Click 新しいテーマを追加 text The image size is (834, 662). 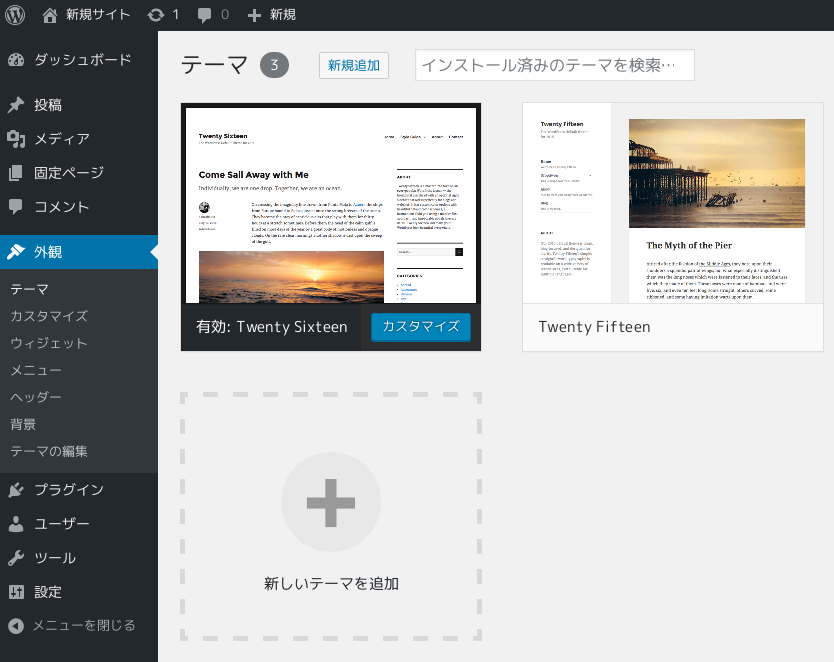point(331,584)
